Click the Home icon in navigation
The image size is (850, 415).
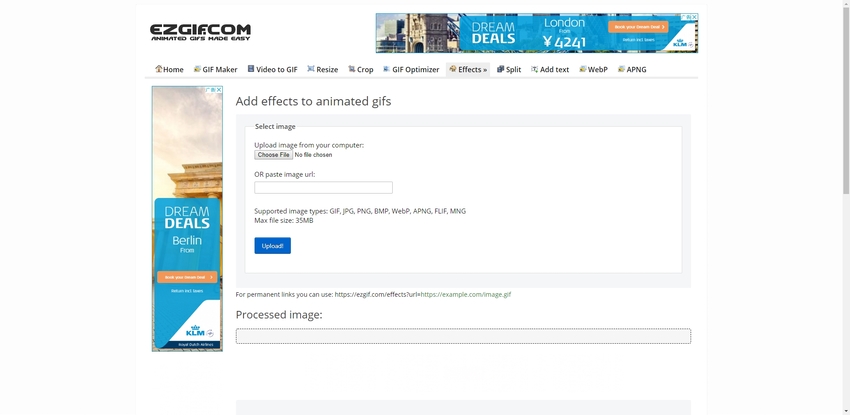click(x=159, y=69)
